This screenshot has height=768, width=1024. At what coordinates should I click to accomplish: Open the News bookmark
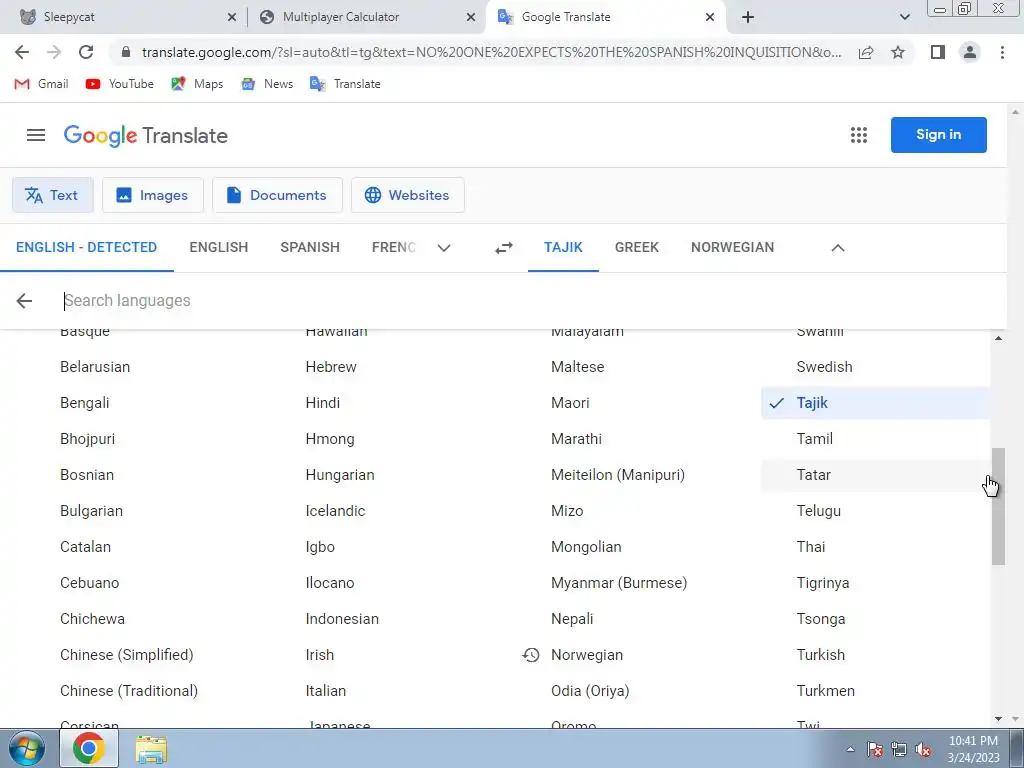(267, 84)
